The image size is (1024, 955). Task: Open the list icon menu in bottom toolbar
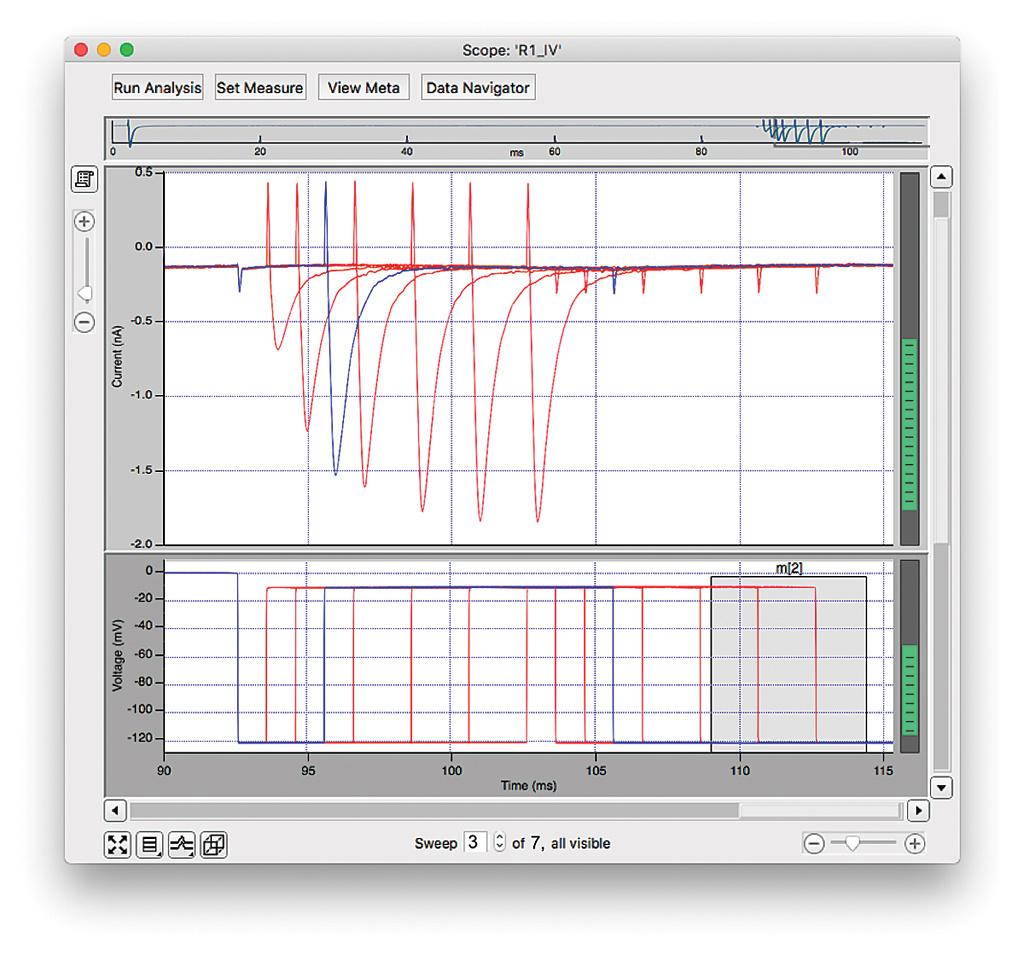(151, 845)
